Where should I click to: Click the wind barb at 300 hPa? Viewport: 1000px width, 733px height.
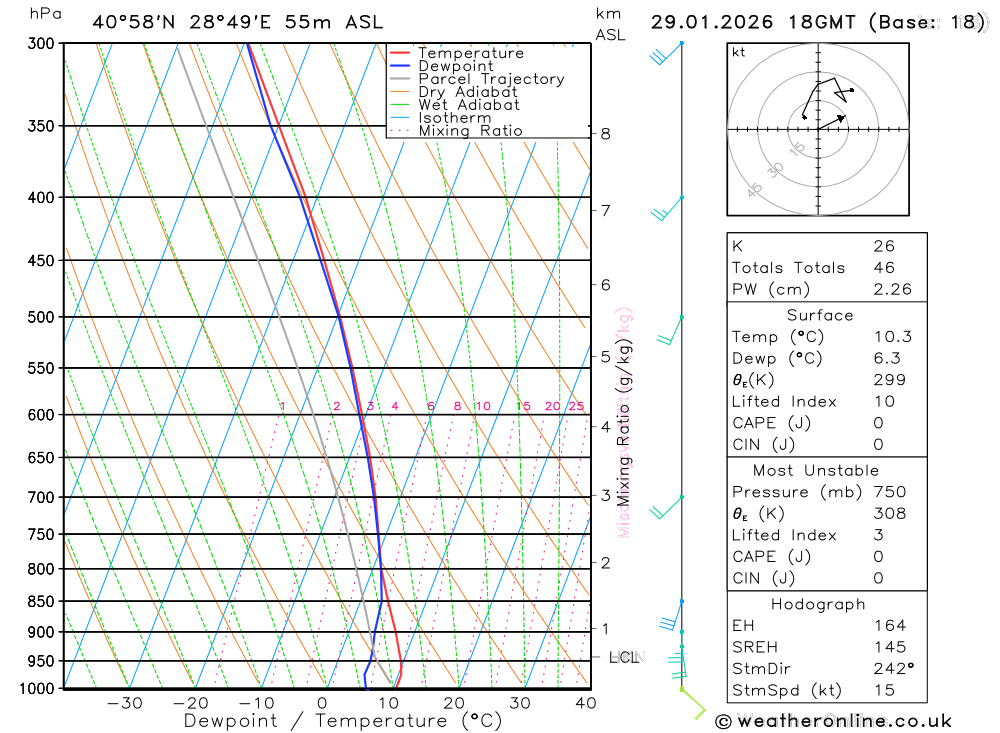pos(666,53)
